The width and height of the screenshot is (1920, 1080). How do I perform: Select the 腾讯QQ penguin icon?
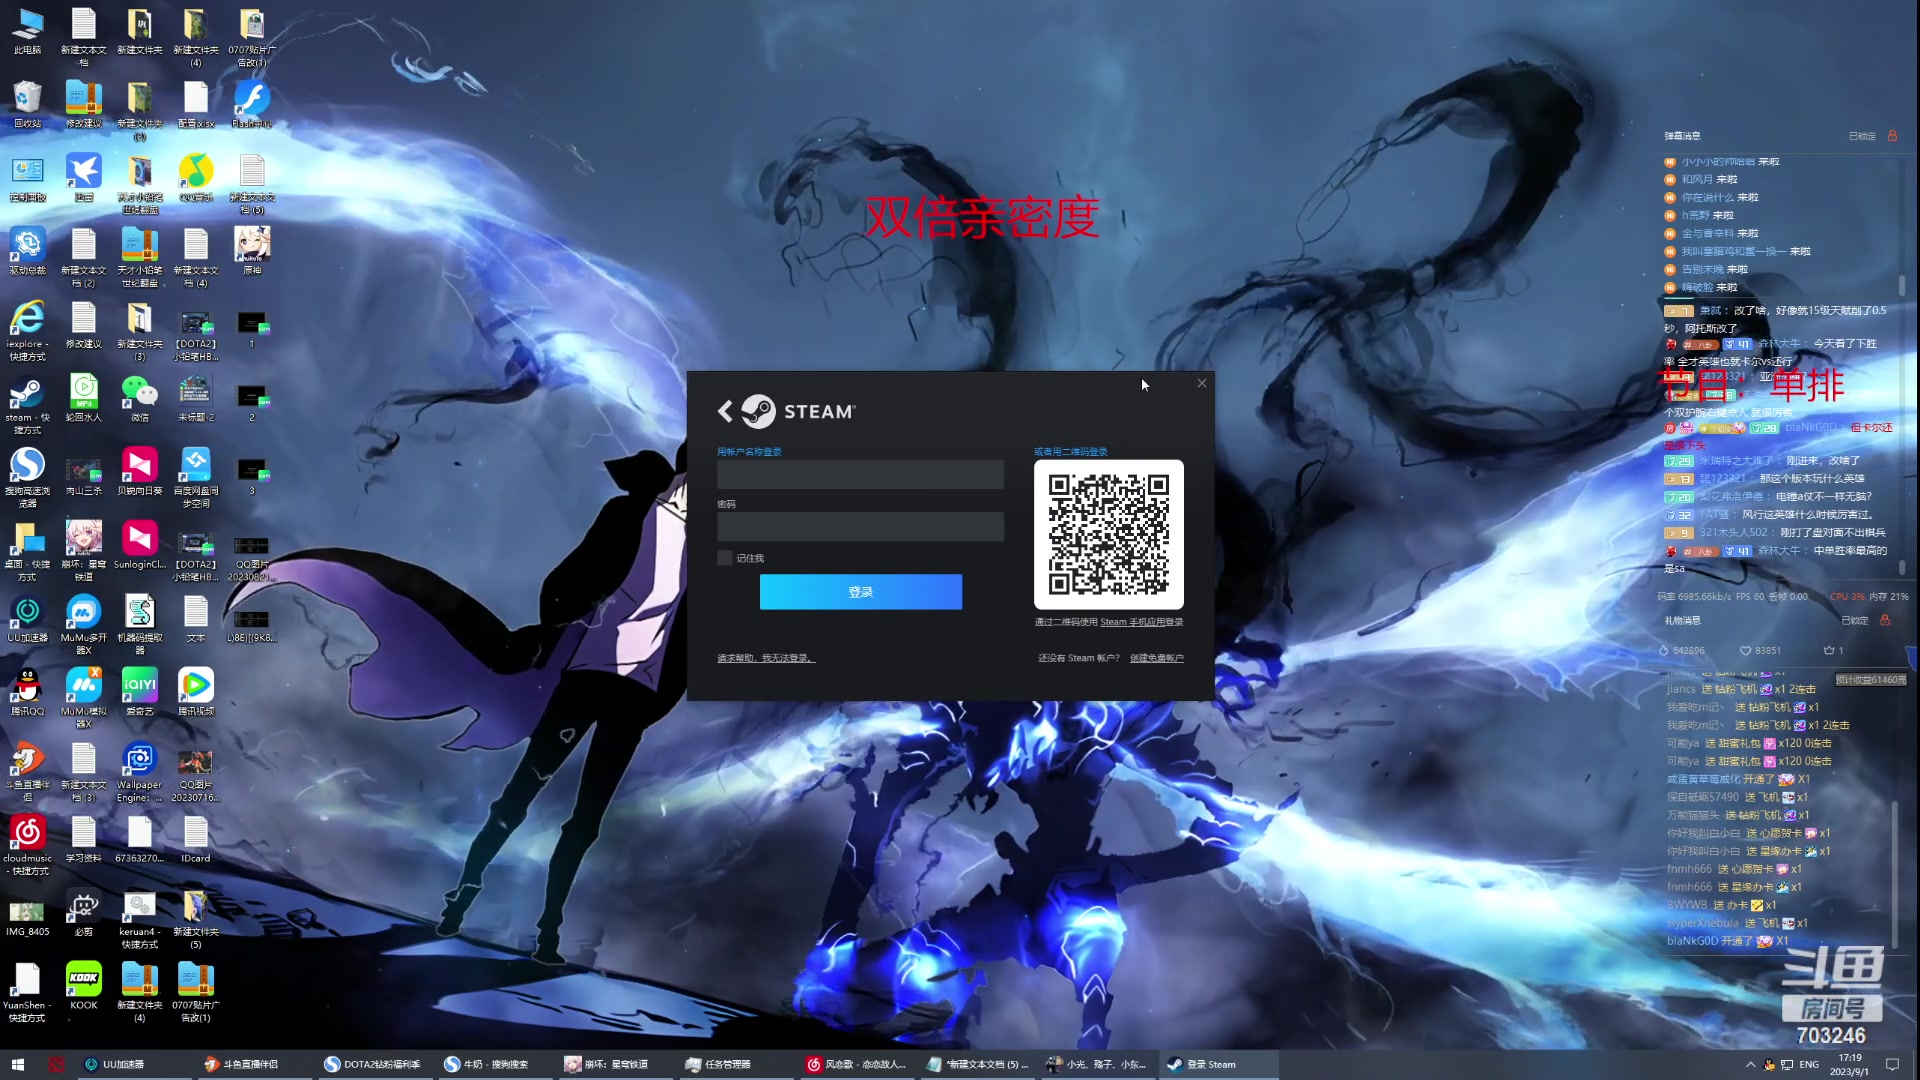point(28,693)
